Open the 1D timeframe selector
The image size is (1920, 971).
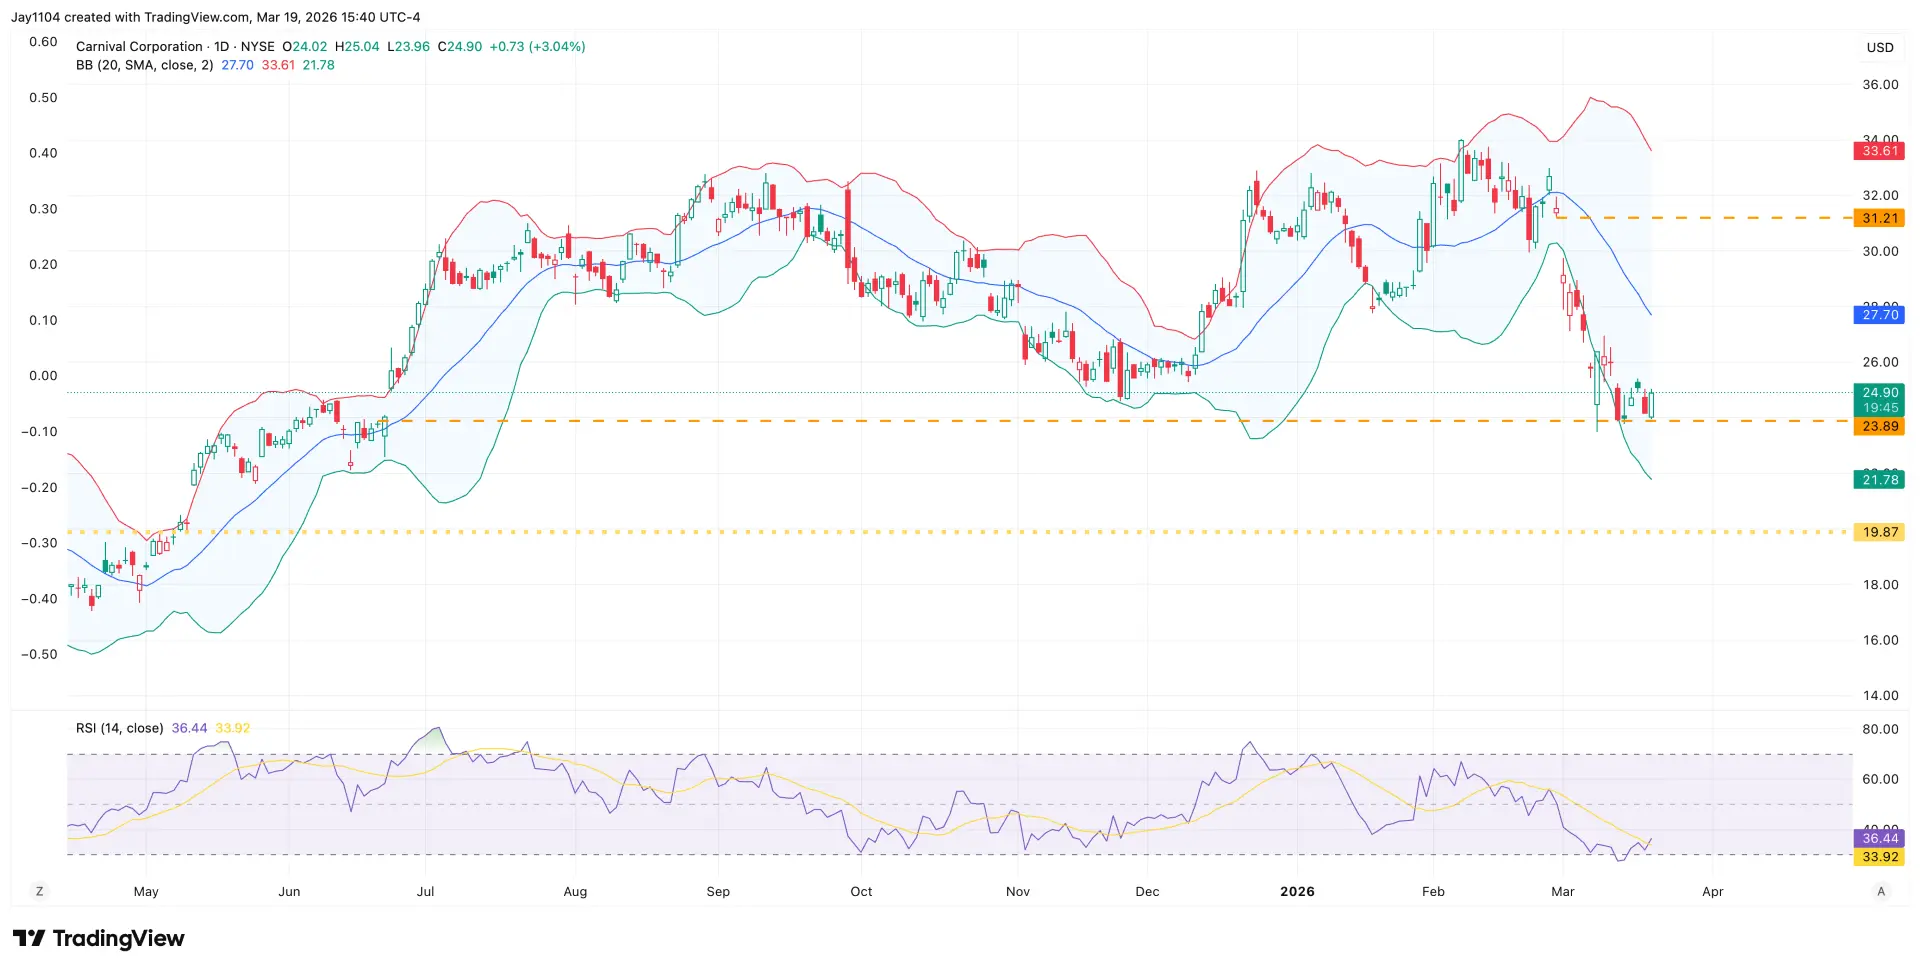tap(222, 46)
